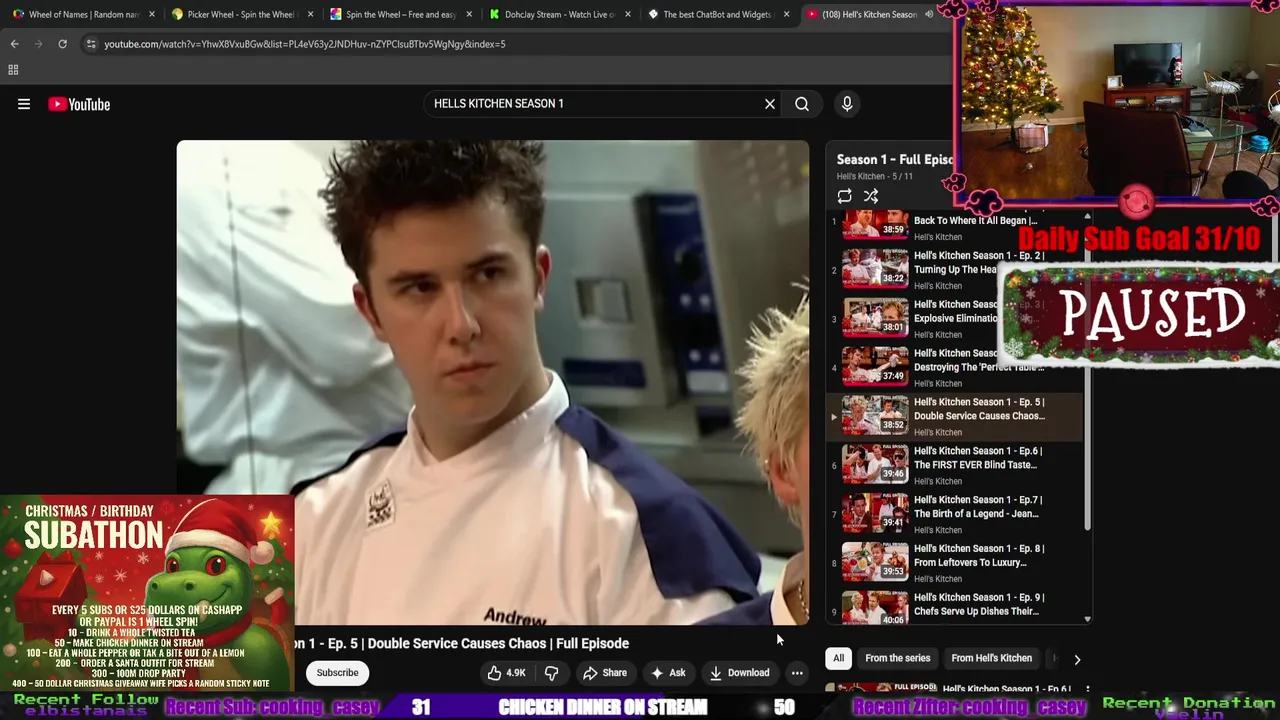
Task: Toggle playlist loop
Action: click(x=845, y=196)
